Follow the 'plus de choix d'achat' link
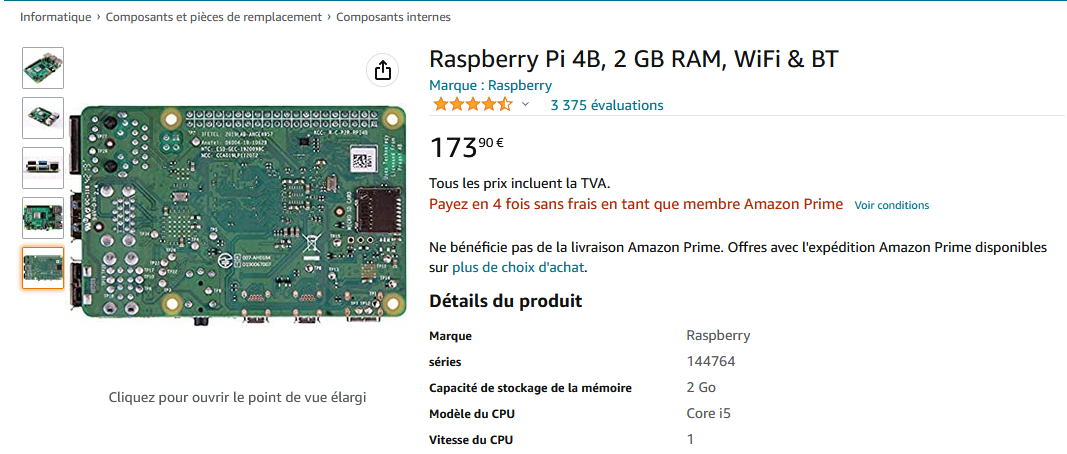Viewport: 1067px width, 454px height. pyautogui.click(x=518, y=267)
